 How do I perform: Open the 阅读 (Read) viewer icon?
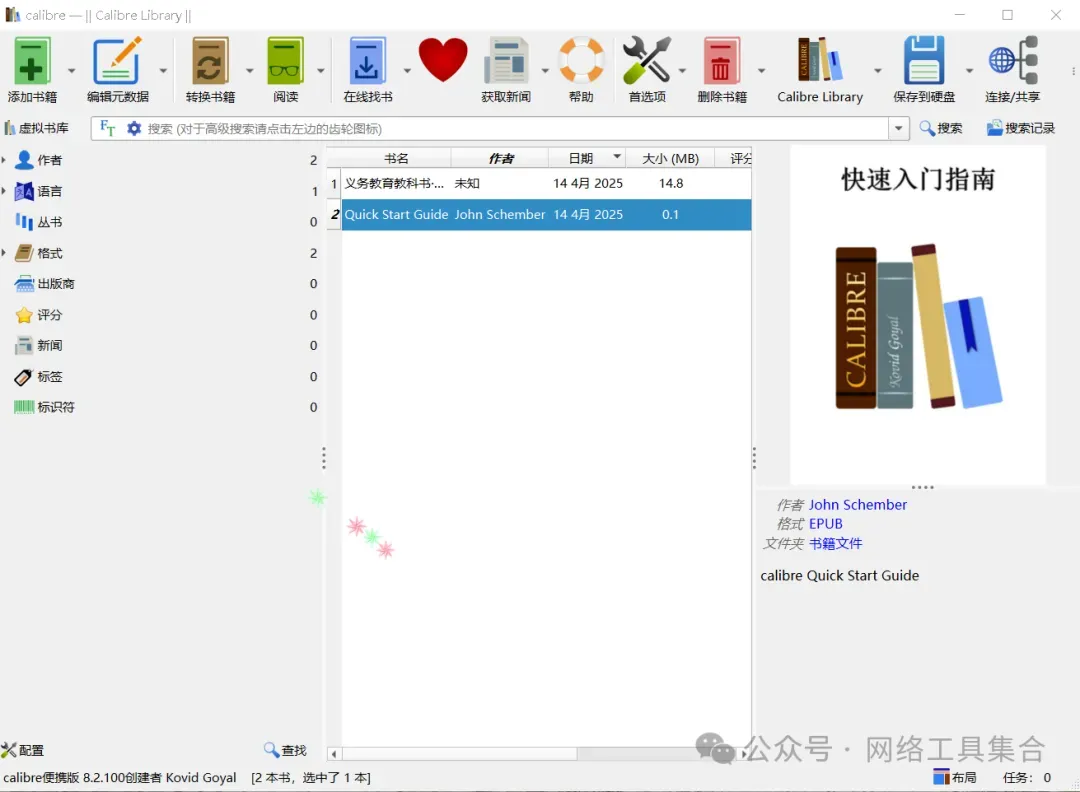(285, 62)
